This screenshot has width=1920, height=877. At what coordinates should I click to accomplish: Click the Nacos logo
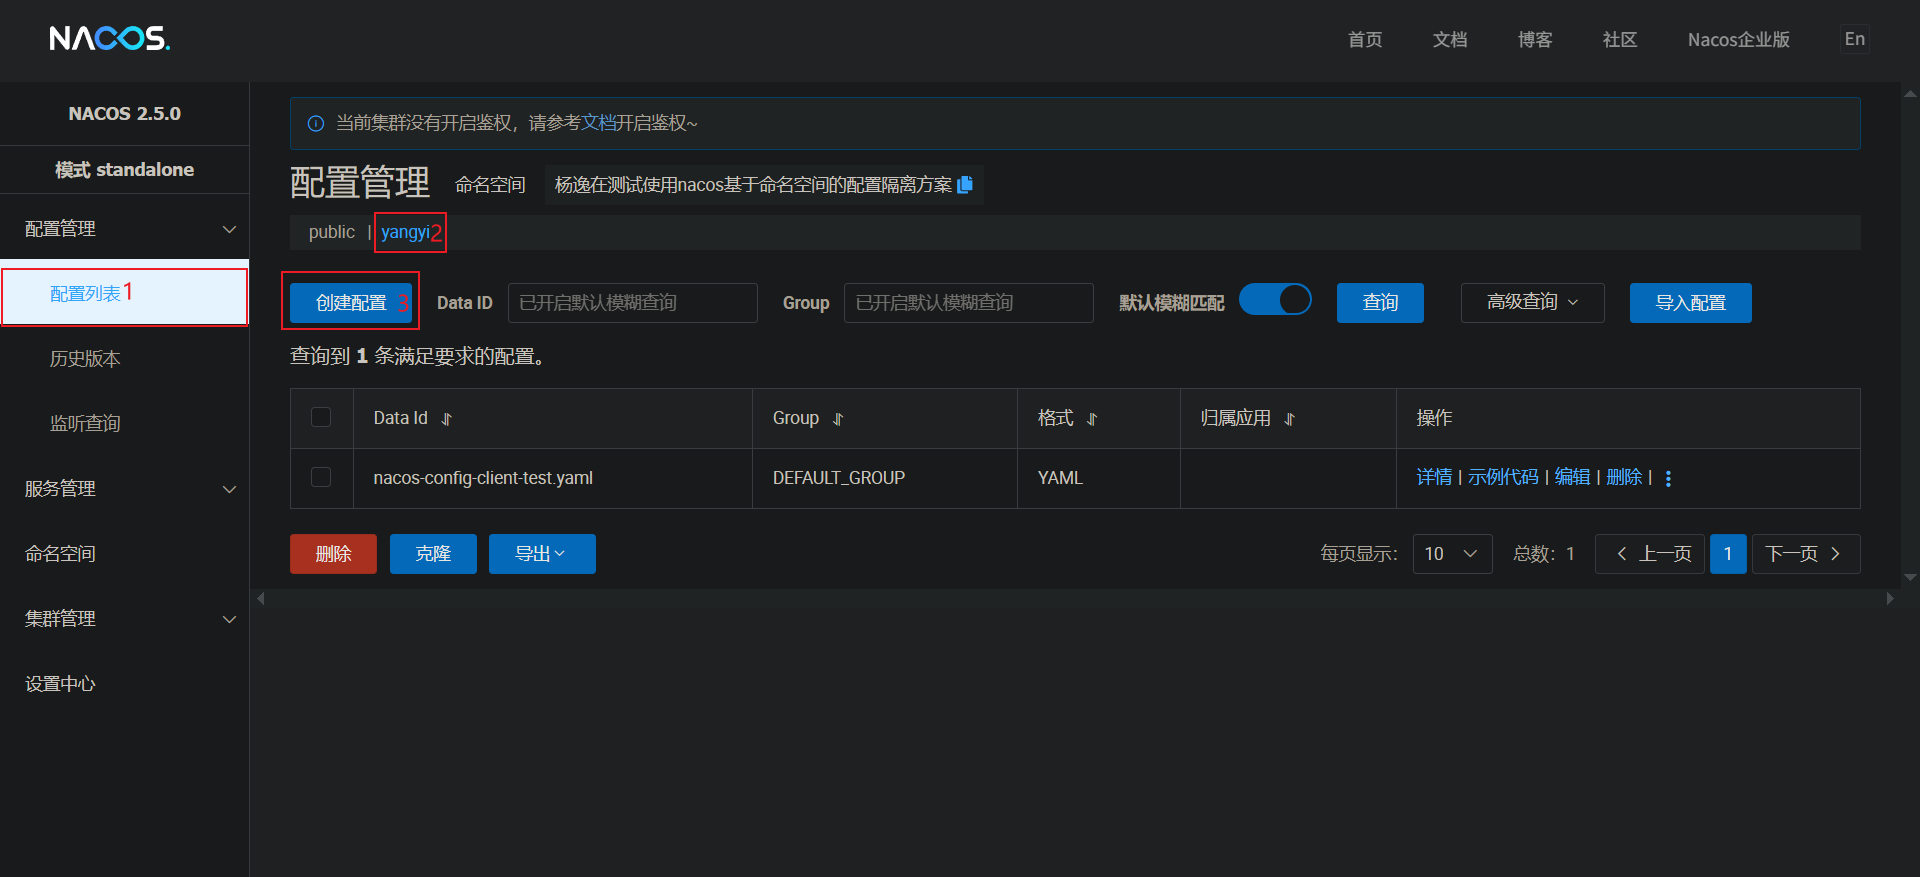[x=110, y=39]
